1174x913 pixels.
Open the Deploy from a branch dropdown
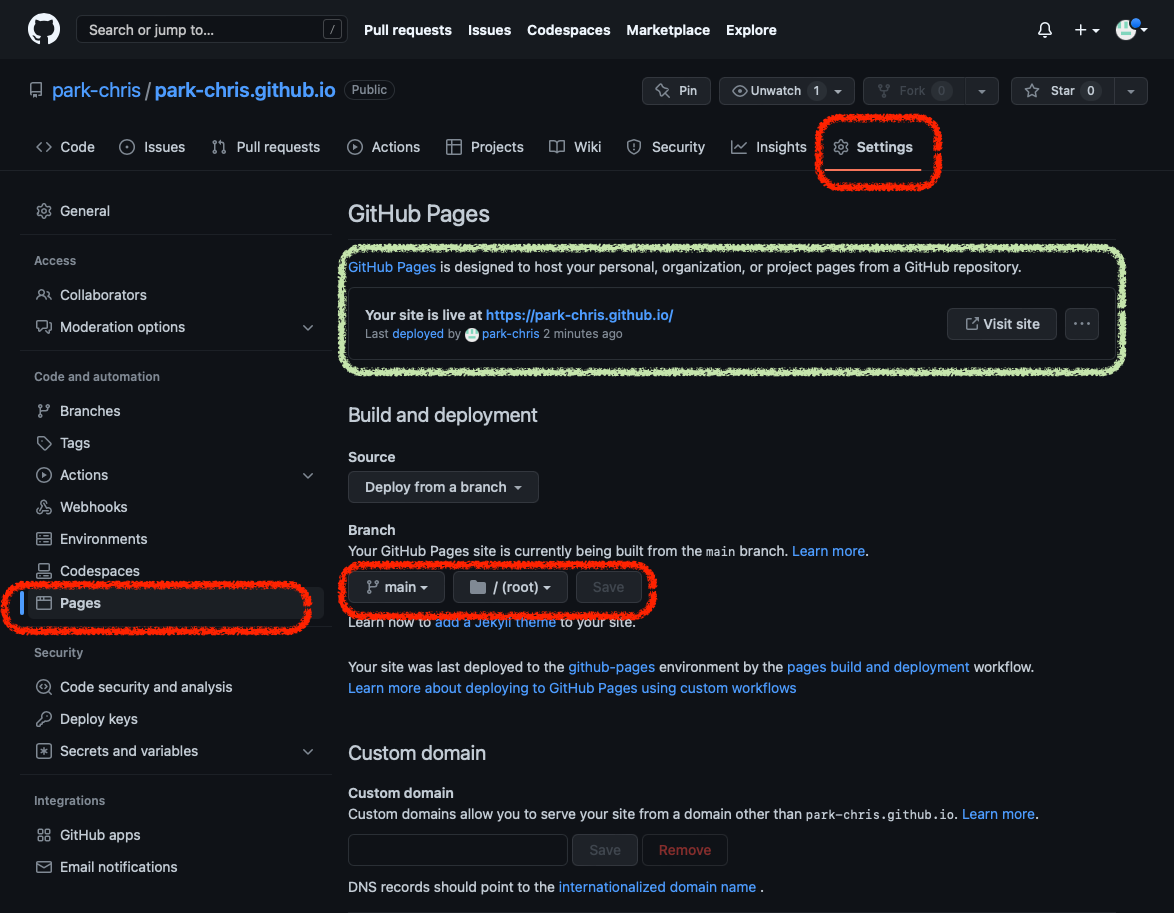(443, 487)
